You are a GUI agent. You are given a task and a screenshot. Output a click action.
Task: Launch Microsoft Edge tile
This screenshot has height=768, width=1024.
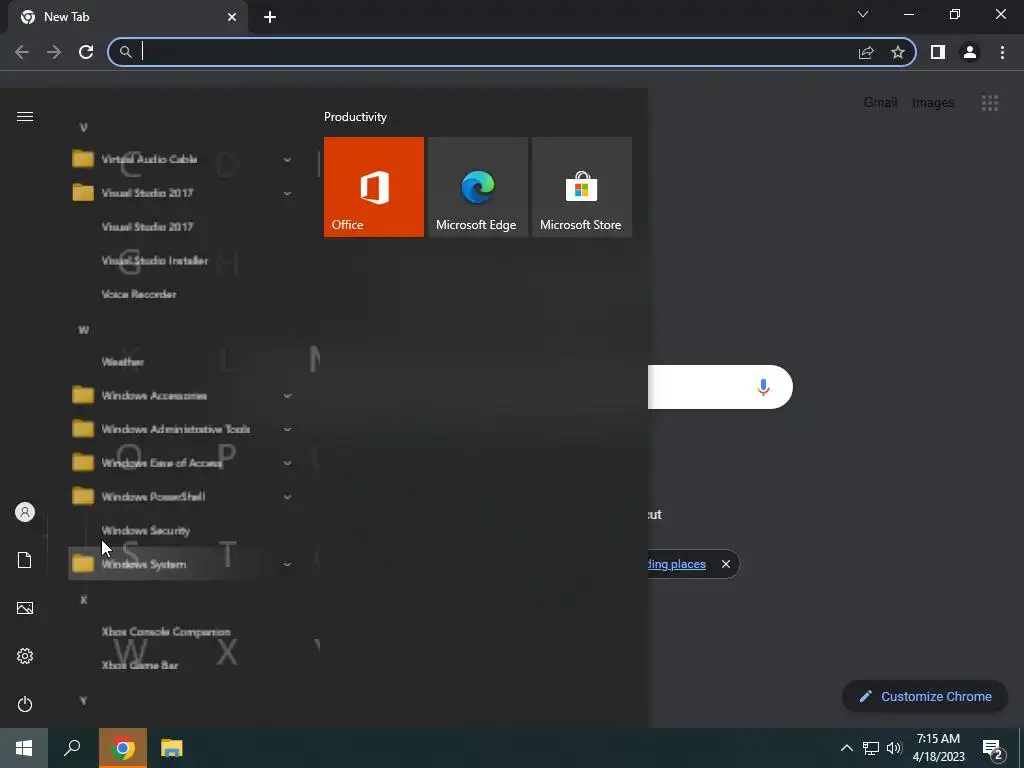(477, 187)
